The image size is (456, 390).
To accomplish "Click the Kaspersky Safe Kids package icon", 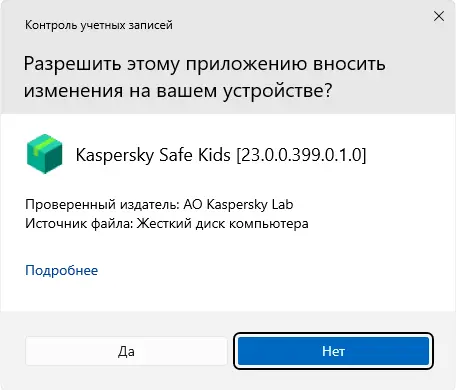I will pos(44,154).
